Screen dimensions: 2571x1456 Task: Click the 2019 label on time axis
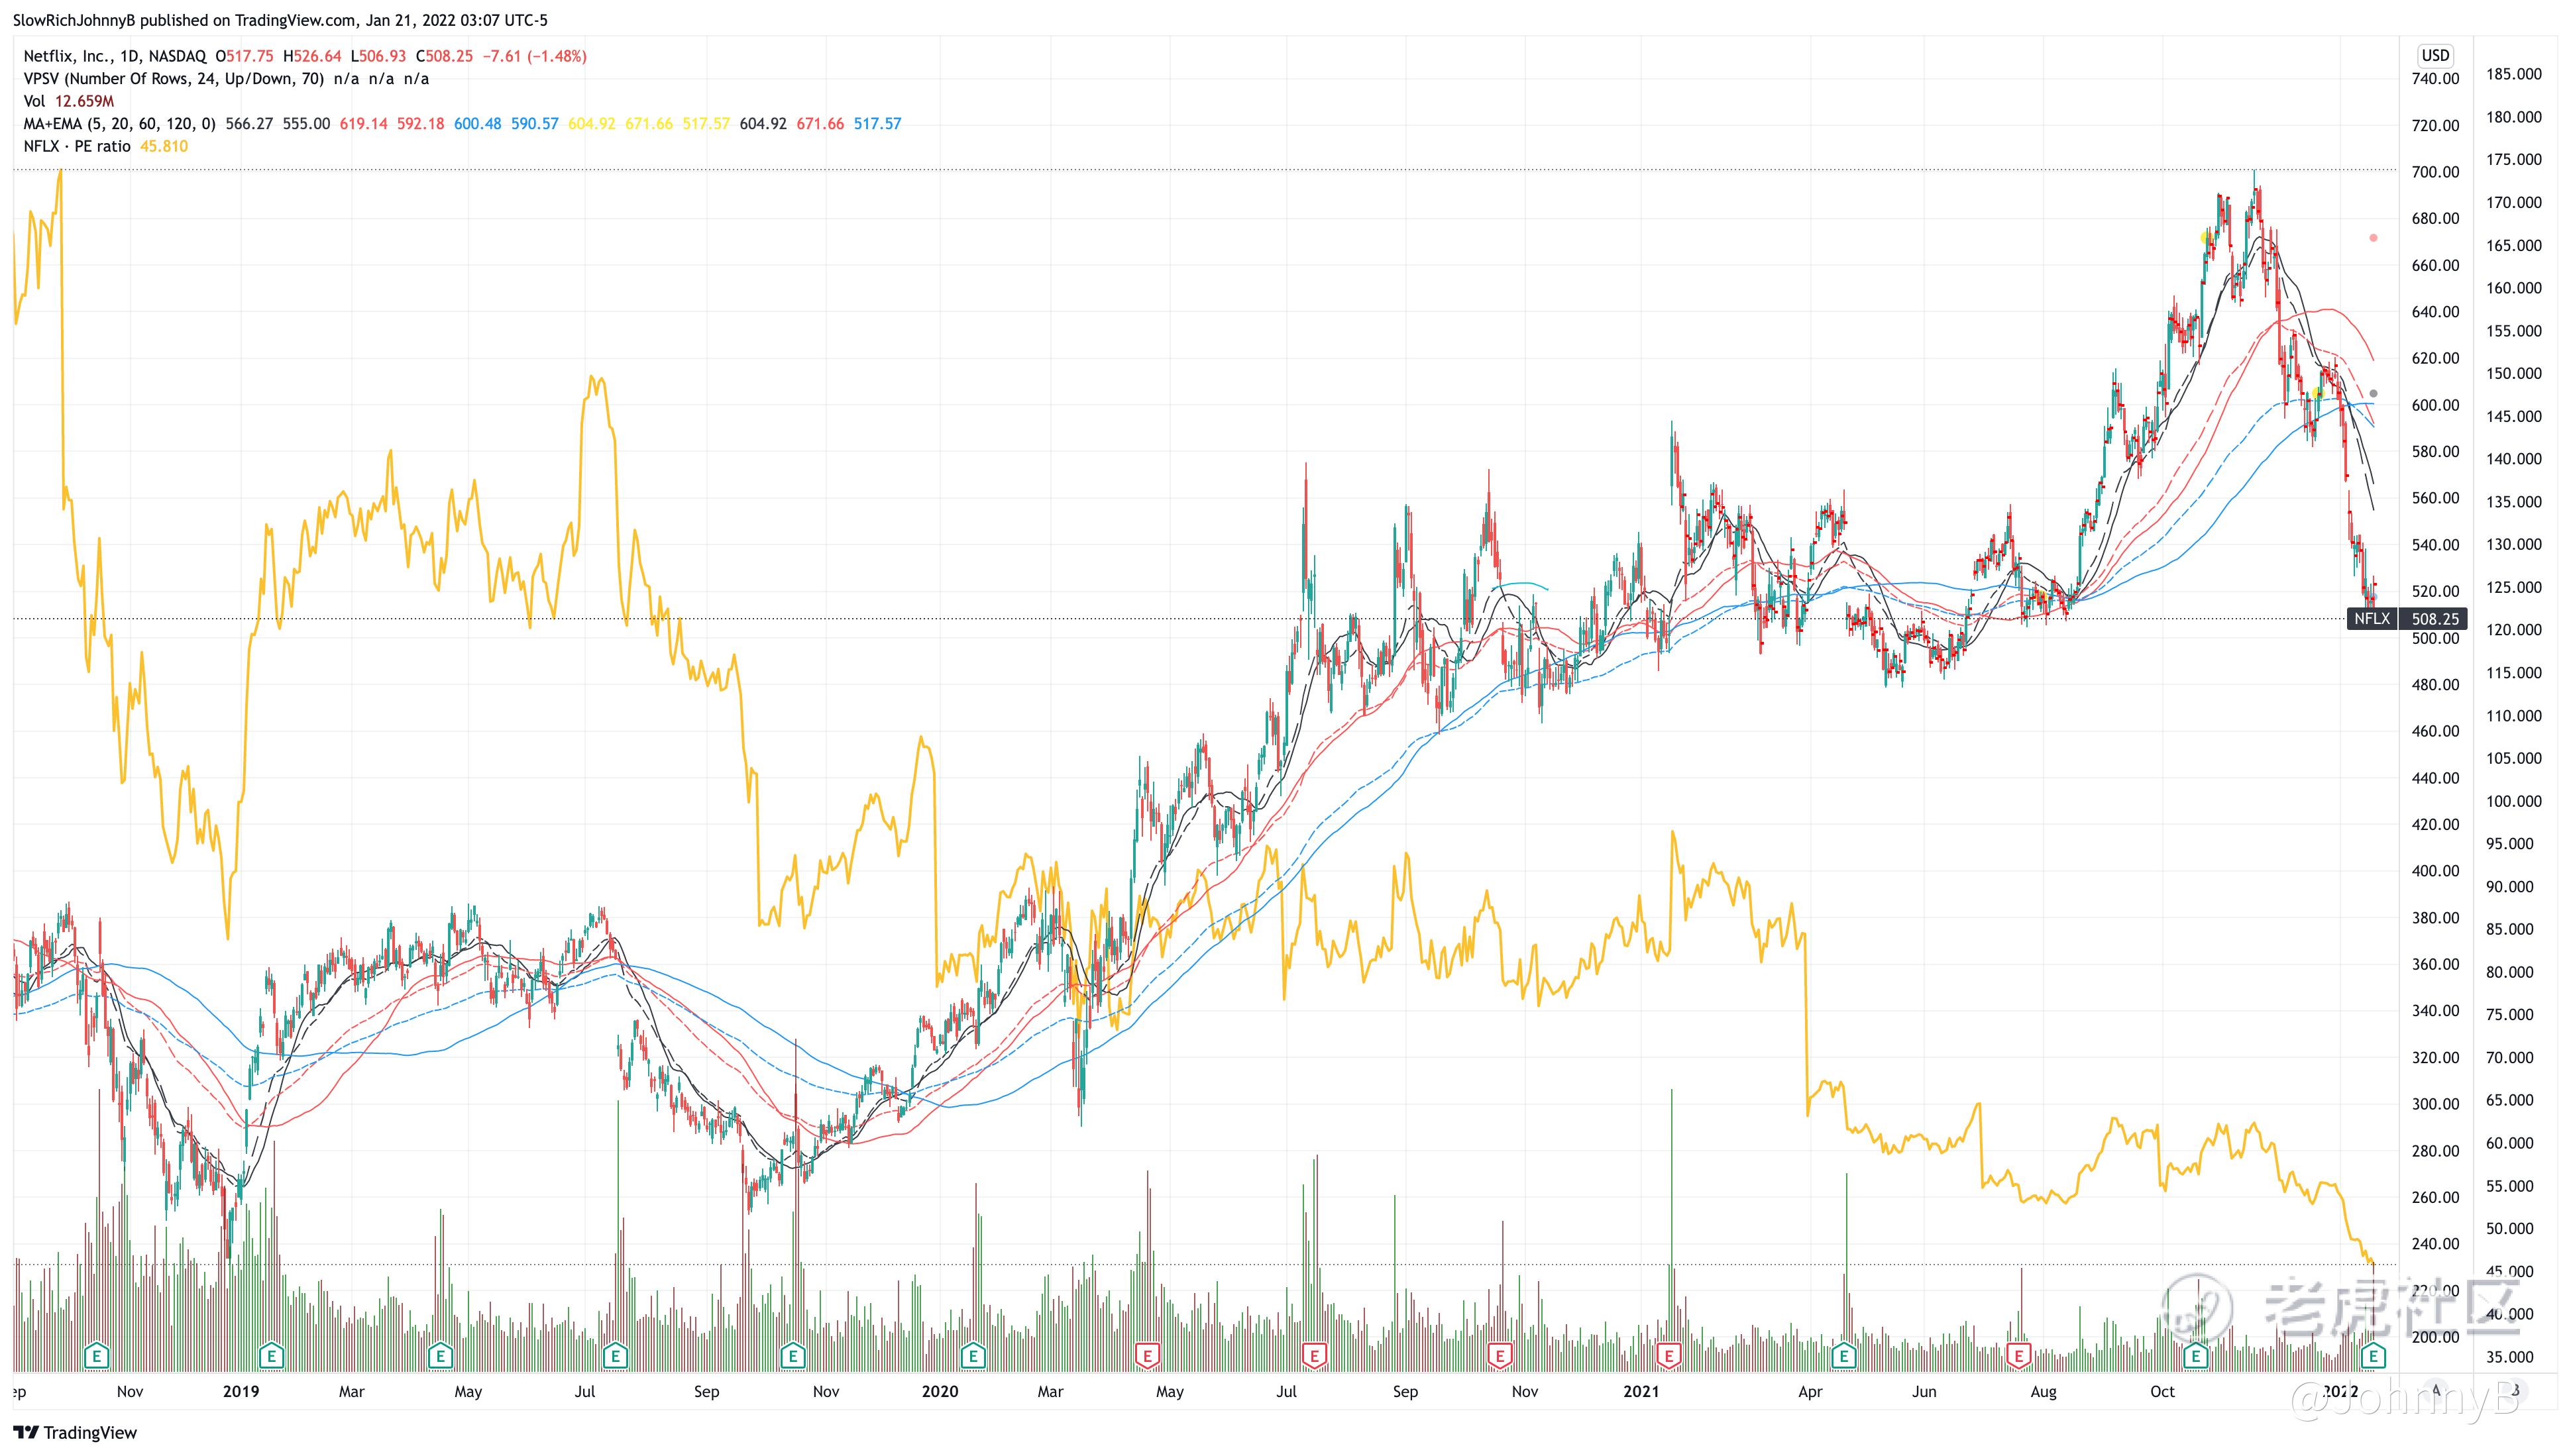coord(241,1391)
